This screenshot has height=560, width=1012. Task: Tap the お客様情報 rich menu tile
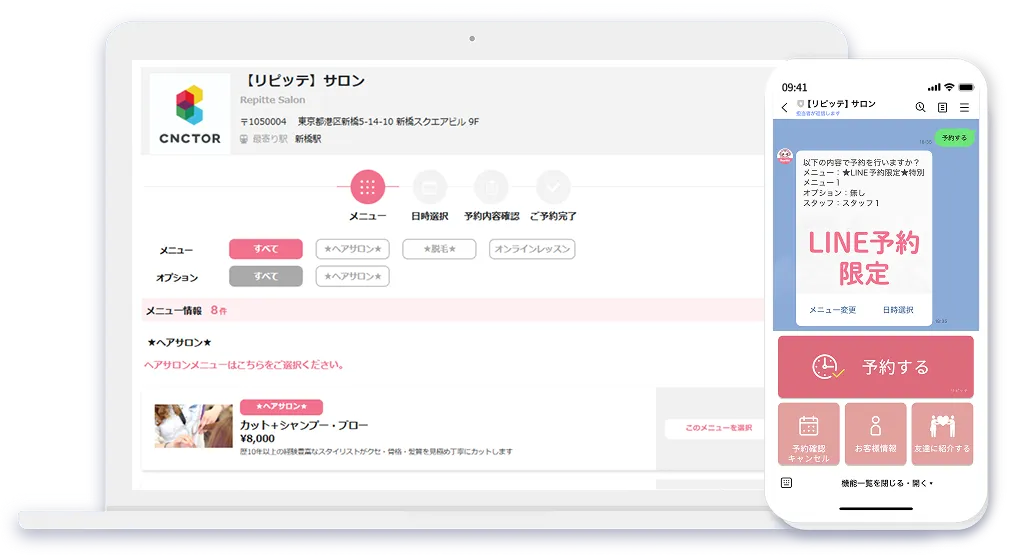[x=875, y=434]
